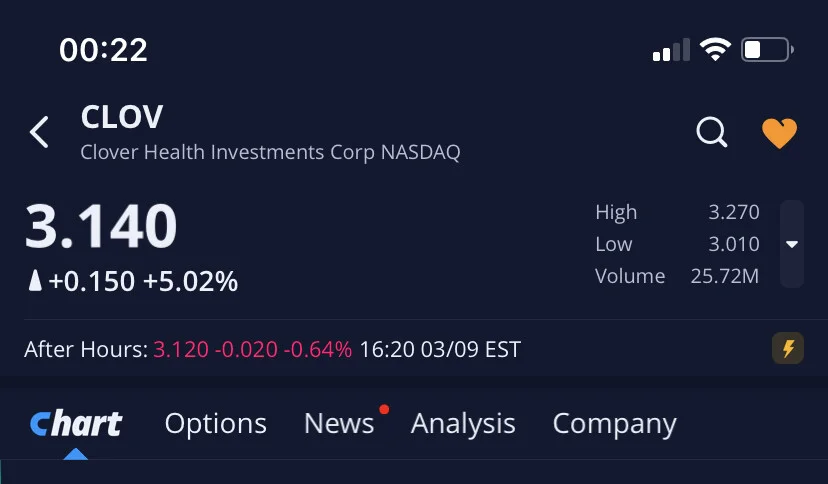Switch to the Options tab
This screenshot has height=484, width=828.
(215, 423)
